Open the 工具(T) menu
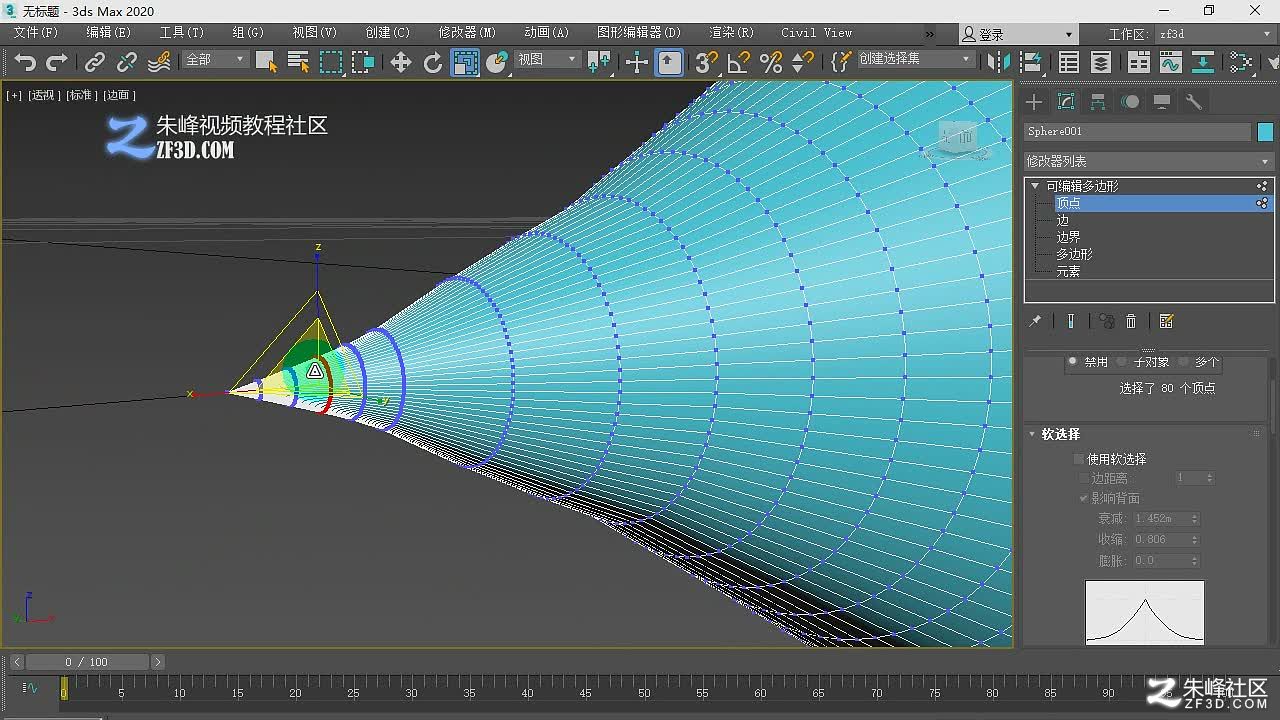The width and height of the screenshot is (1280, 720). pyautogui.click(x=181, y=33)
